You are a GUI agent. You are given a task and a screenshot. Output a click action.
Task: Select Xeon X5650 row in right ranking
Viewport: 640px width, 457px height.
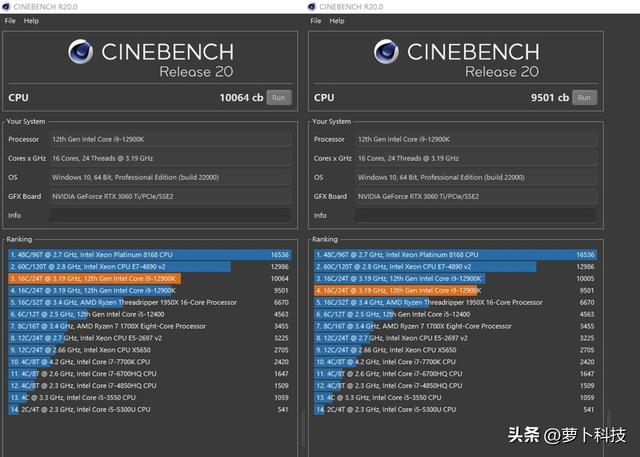point(455,350)
